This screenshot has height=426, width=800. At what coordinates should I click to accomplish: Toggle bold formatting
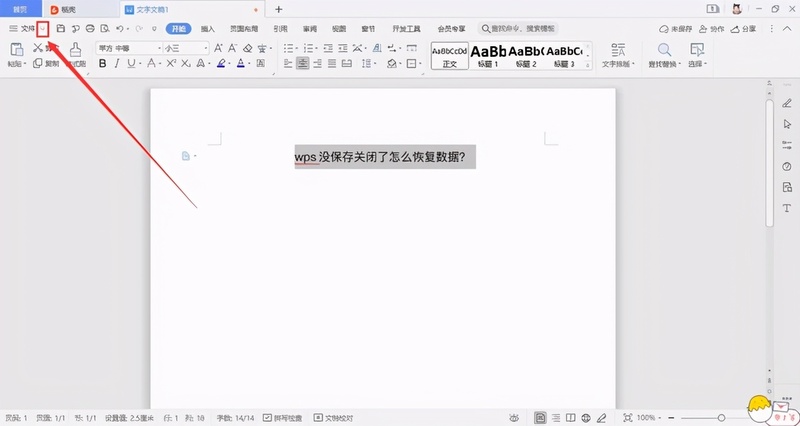[x=102, y=64]
